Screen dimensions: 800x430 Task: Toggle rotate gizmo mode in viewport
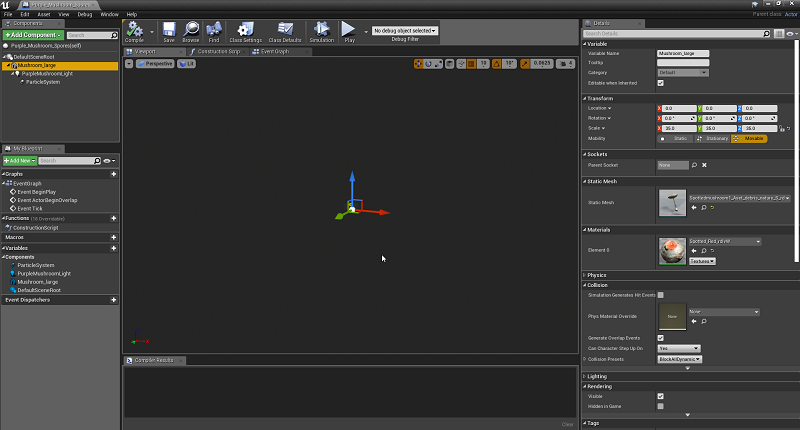point(428,64)
